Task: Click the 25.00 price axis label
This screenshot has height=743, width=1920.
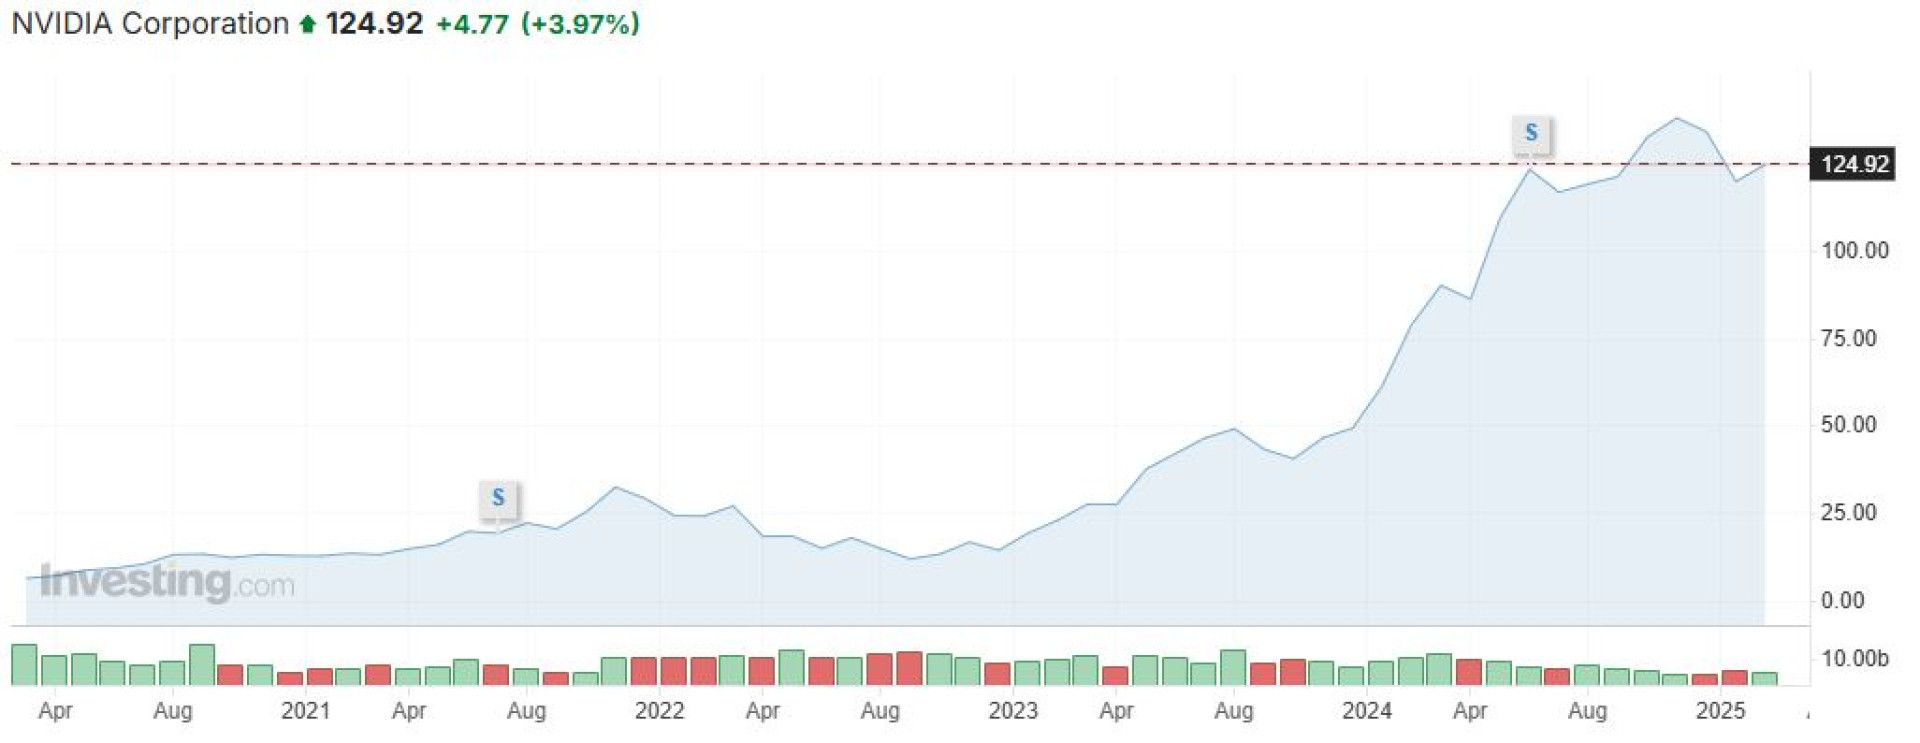Action: (1849, 512)
